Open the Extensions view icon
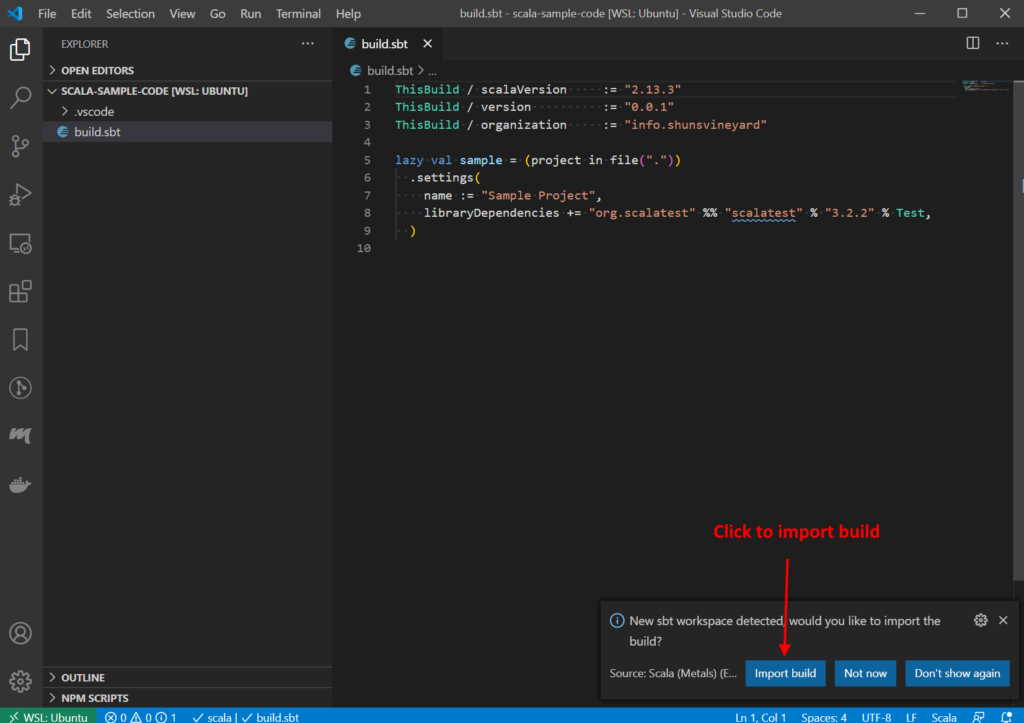 coord(20,291)
